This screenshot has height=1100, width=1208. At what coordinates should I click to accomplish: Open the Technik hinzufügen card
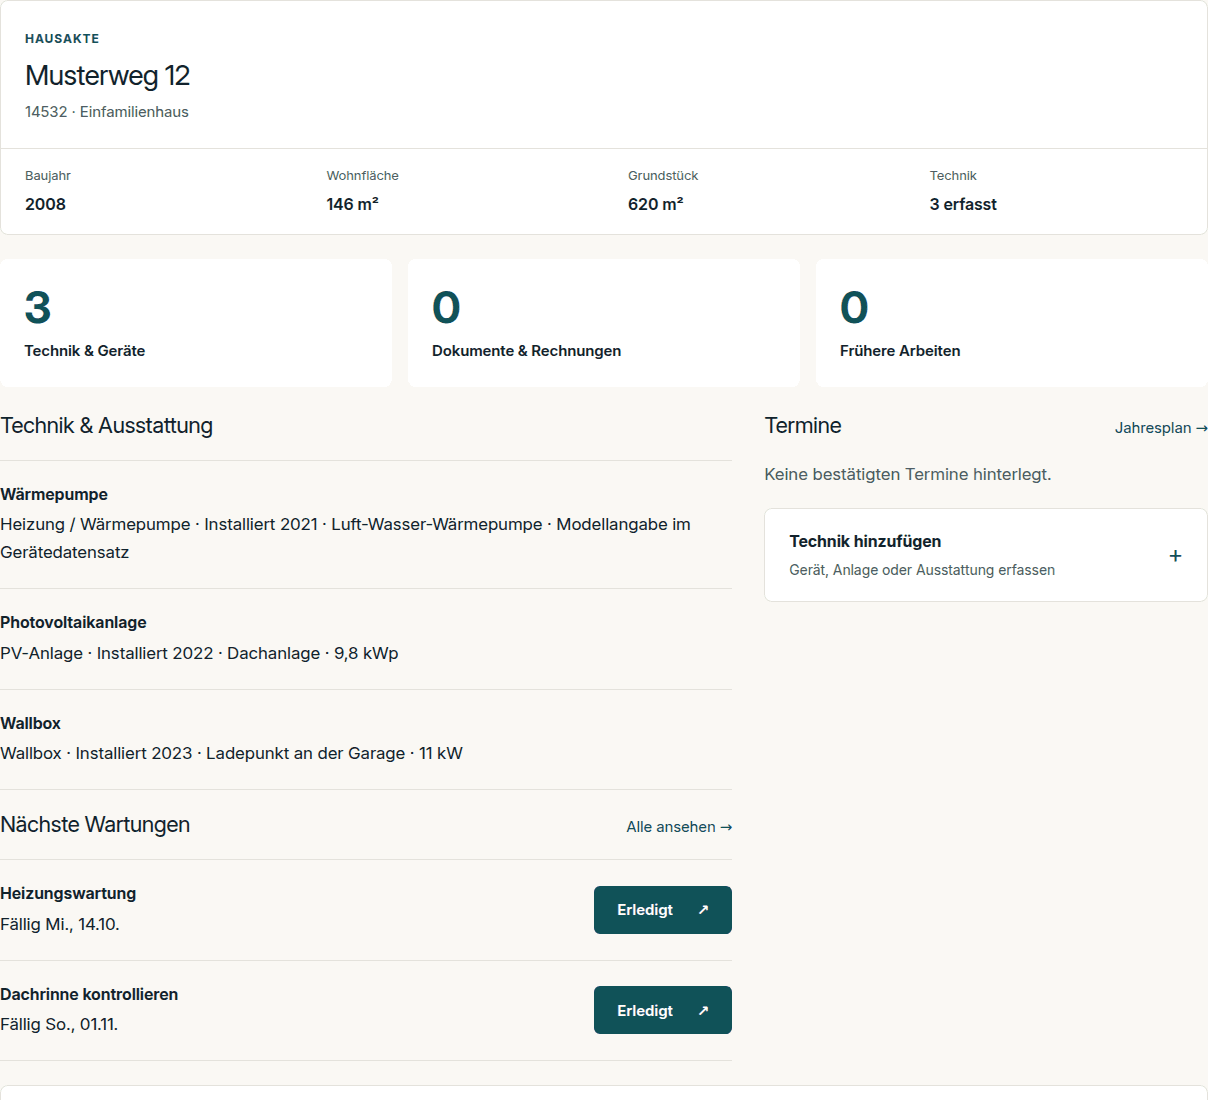click(986, 555)
